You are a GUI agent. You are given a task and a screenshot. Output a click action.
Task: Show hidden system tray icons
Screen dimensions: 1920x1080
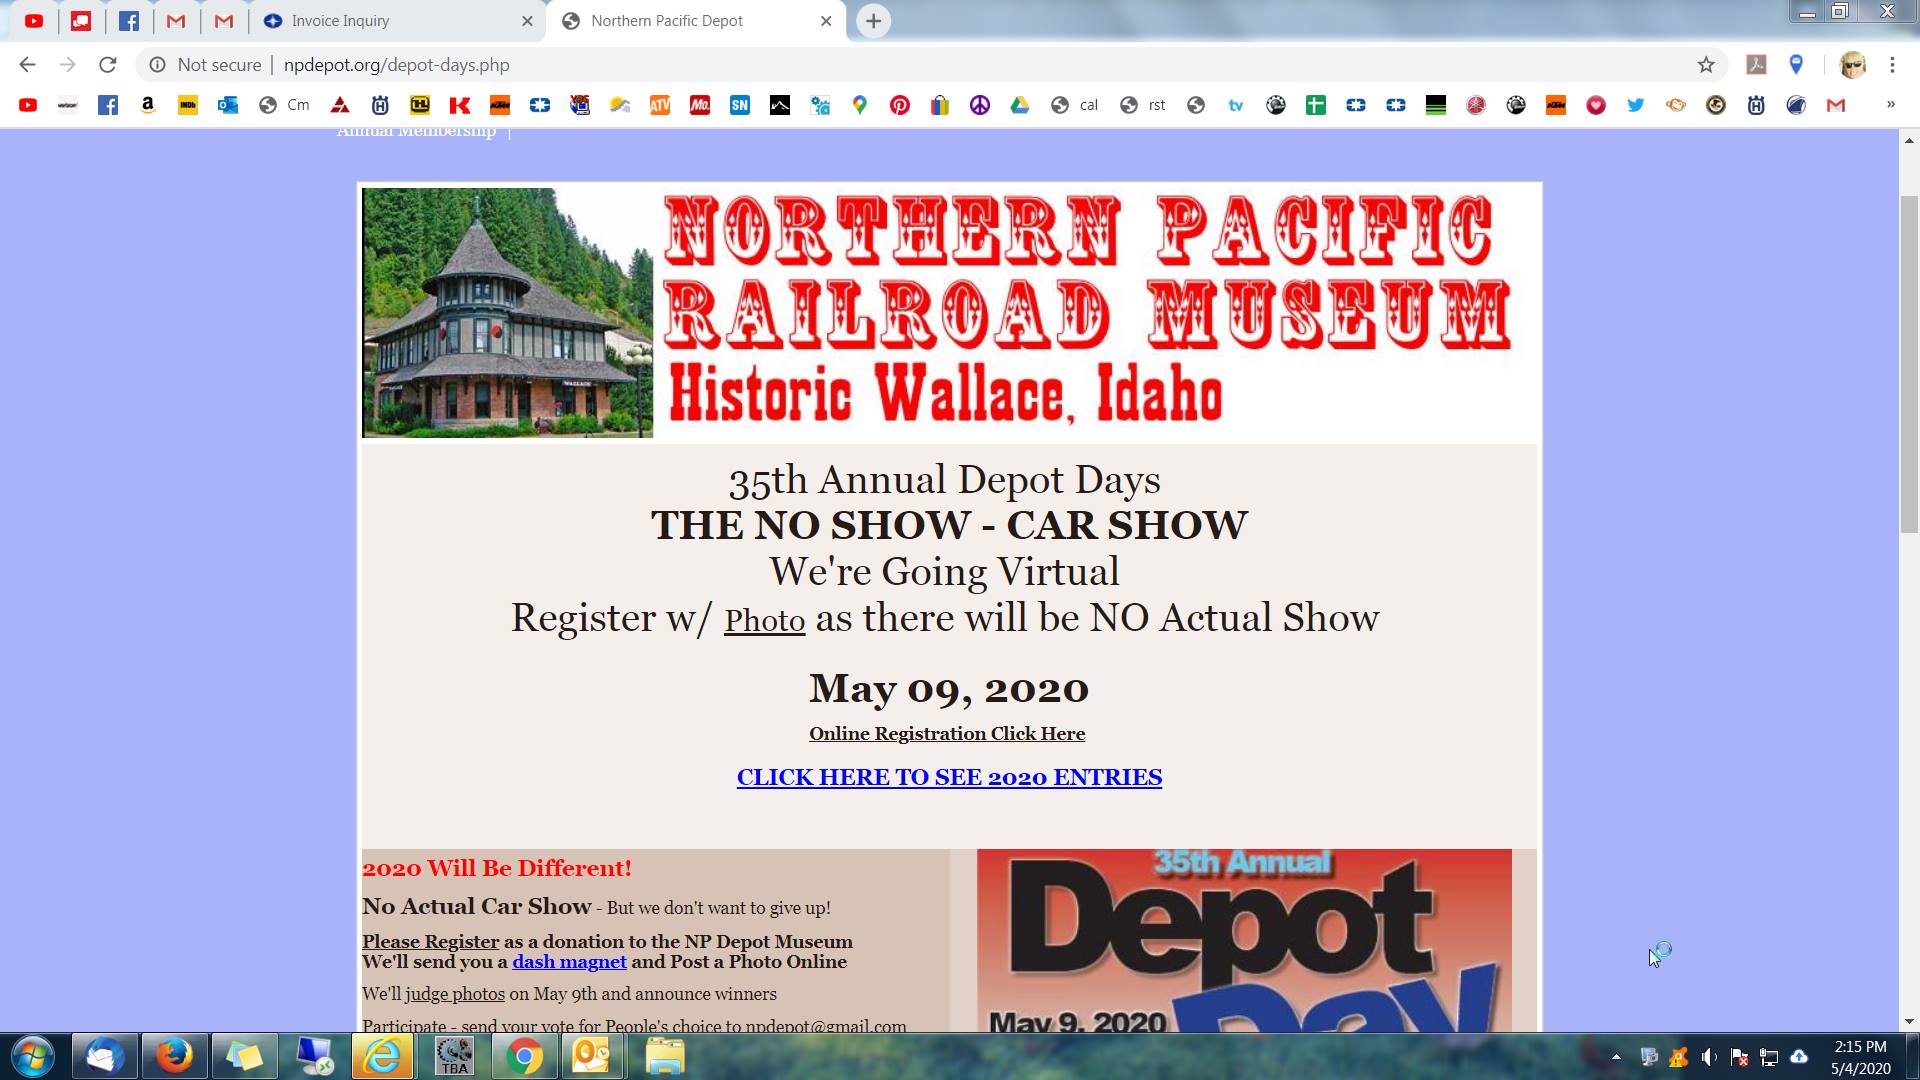(1616, 1057)
